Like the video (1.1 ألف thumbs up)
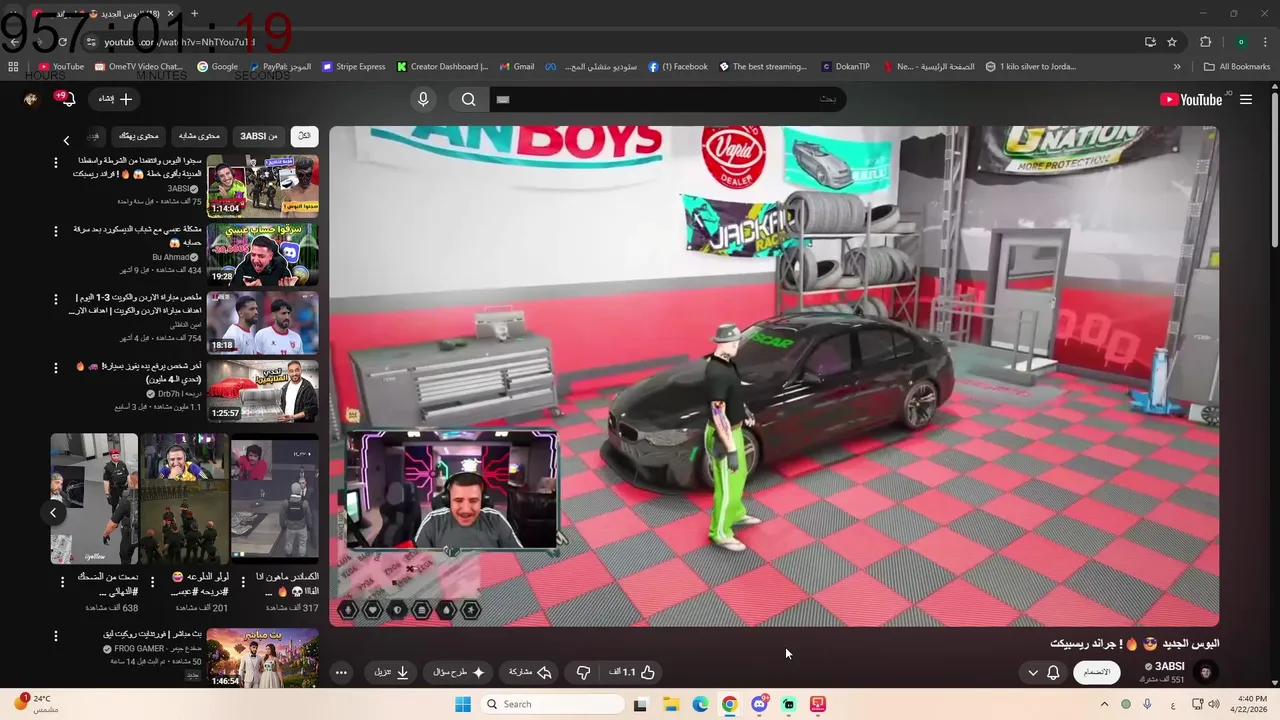 tap(632, 672)
